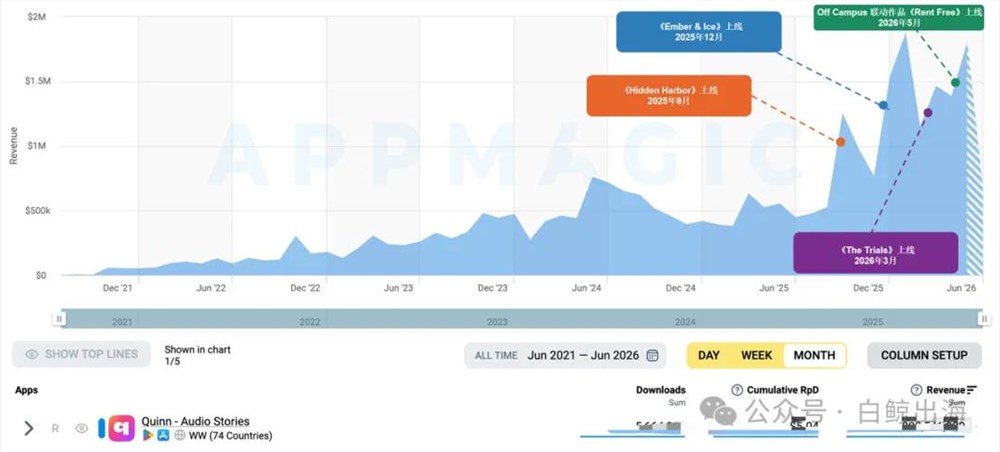Open the calendar icon in date range
Viewport: 1000px width, 452px height.
652,356
